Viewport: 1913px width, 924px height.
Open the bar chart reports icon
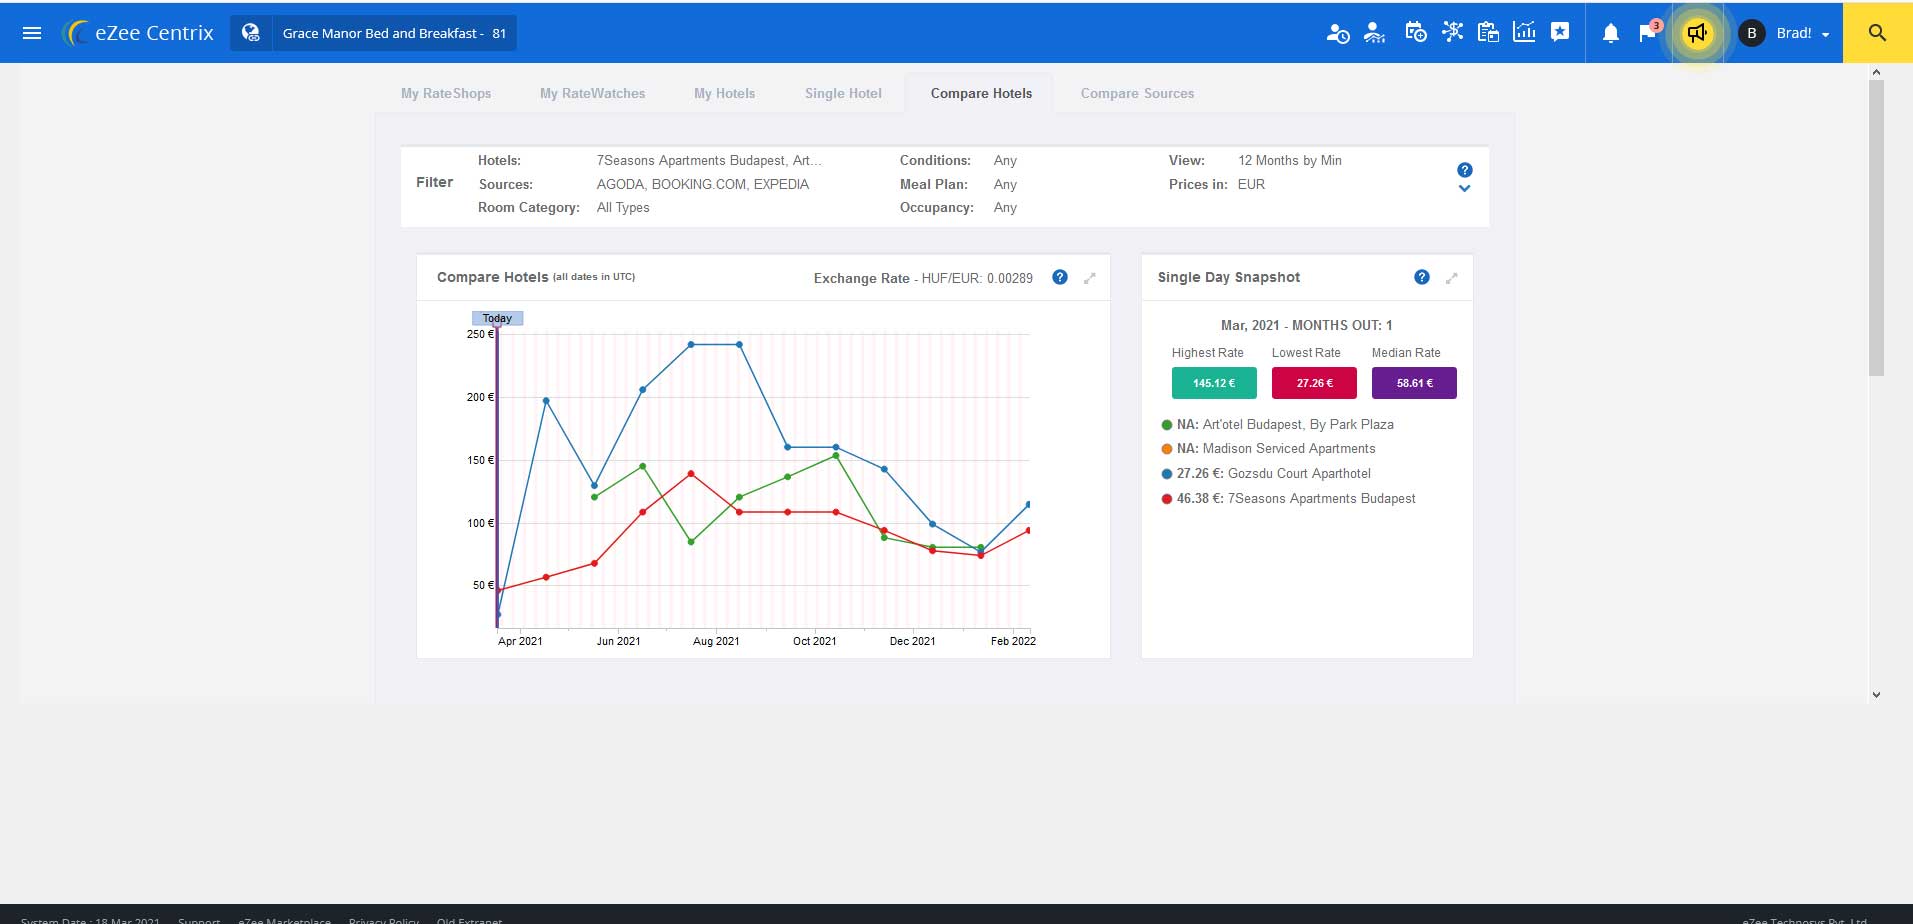(1524, 32)
